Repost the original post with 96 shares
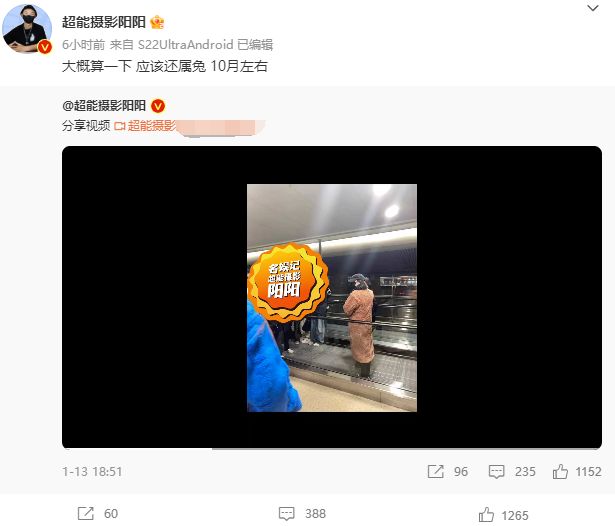Screen dimensions: 615x526 (448, 471)
